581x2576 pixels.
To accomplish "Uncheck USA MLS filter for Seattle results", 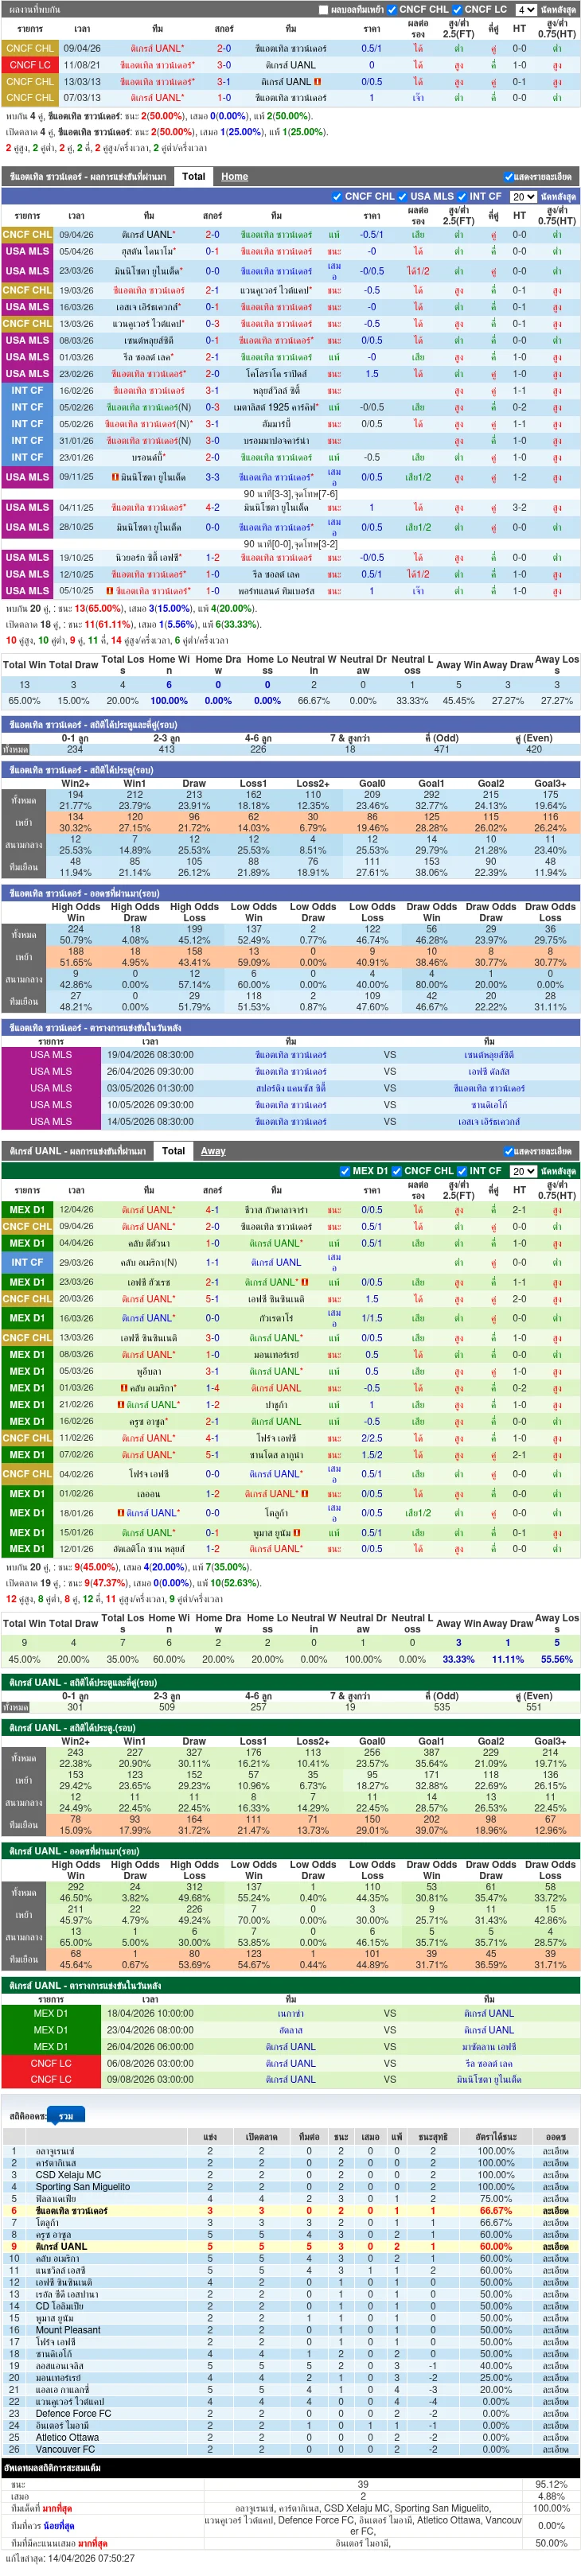I will pos(402,197).
